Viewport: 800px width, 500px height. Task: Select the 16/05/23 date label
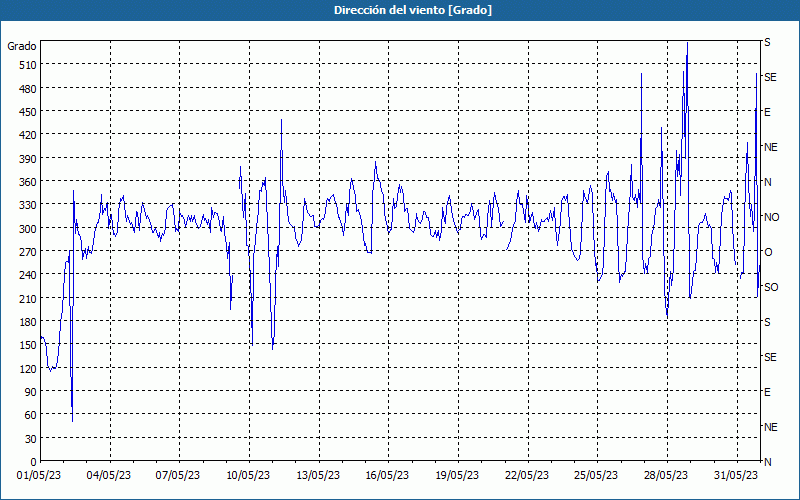(387, 476)
